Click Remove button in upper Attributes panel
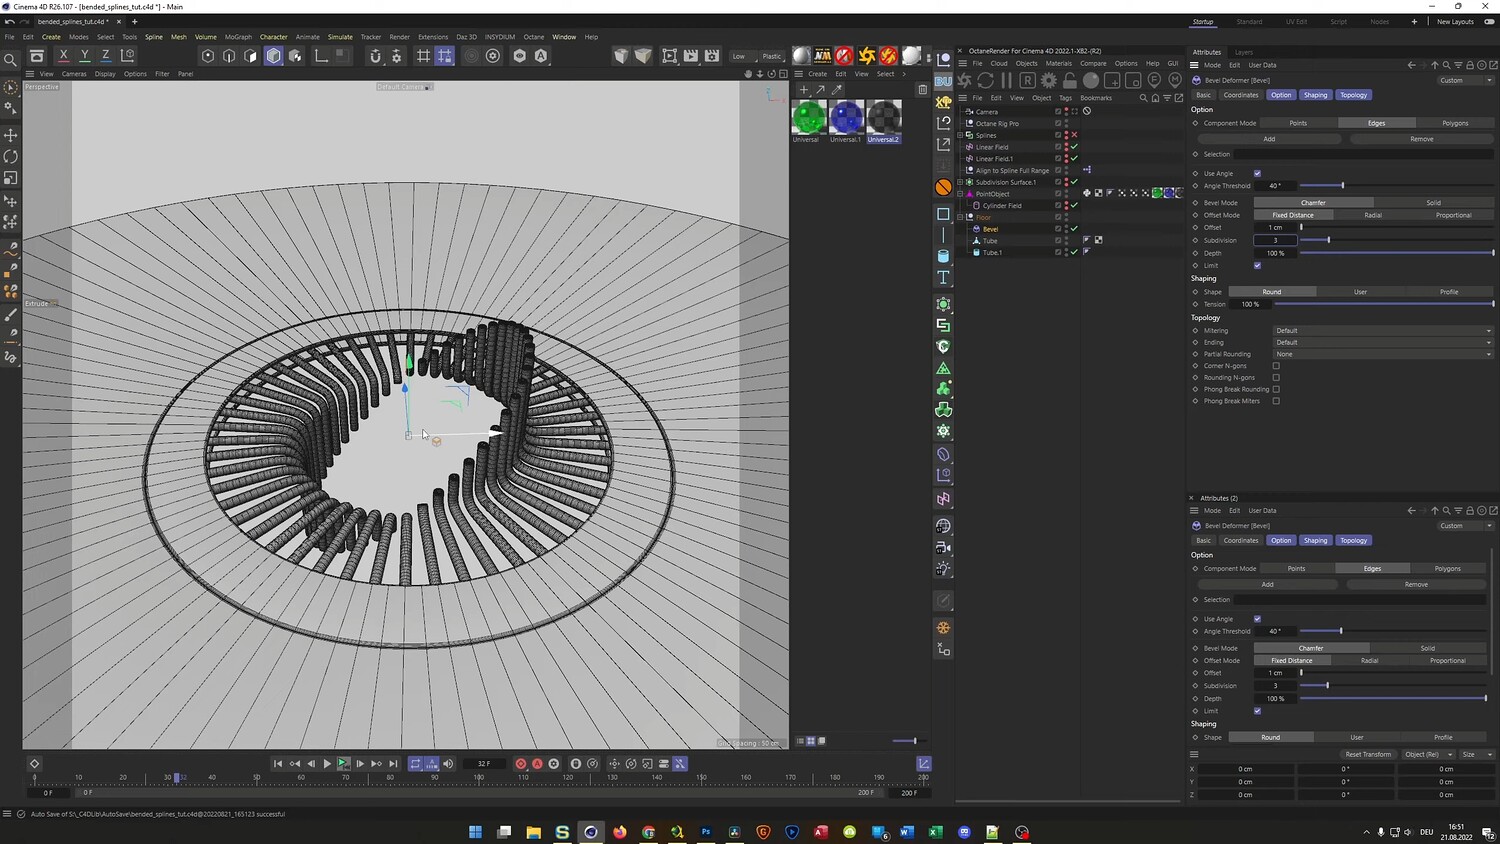This screenshot has width=1500, height=844. tap(1422, 139)
